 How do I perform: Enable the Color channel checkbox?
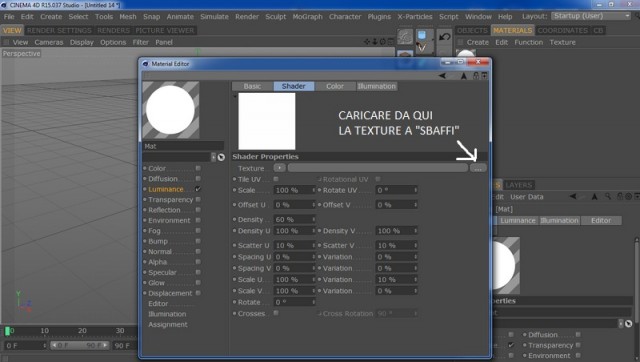(x=198, y=168)
